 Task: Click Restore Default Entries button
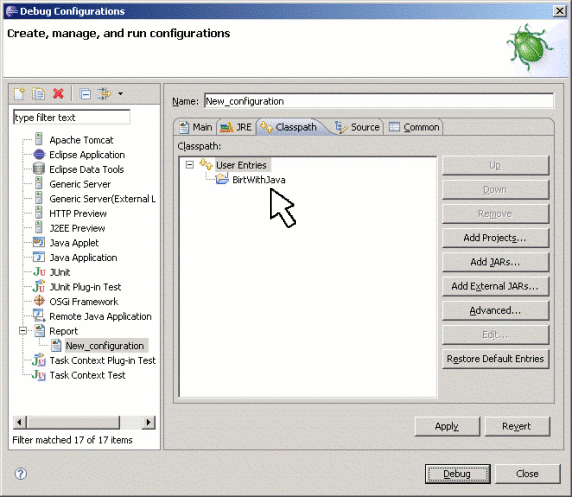click(495, 359)
